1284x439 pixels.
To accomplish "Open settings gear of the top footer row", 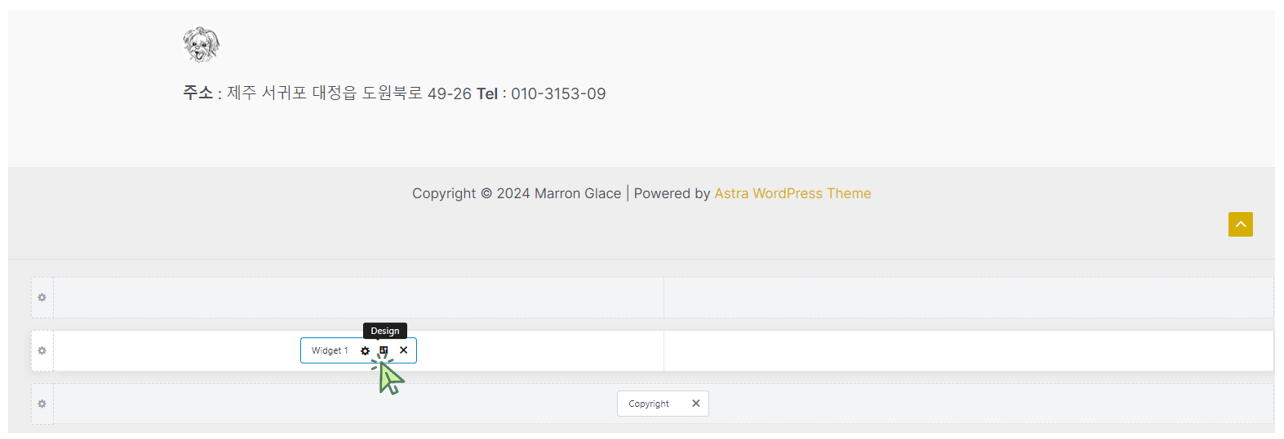I will pos(42,298).
